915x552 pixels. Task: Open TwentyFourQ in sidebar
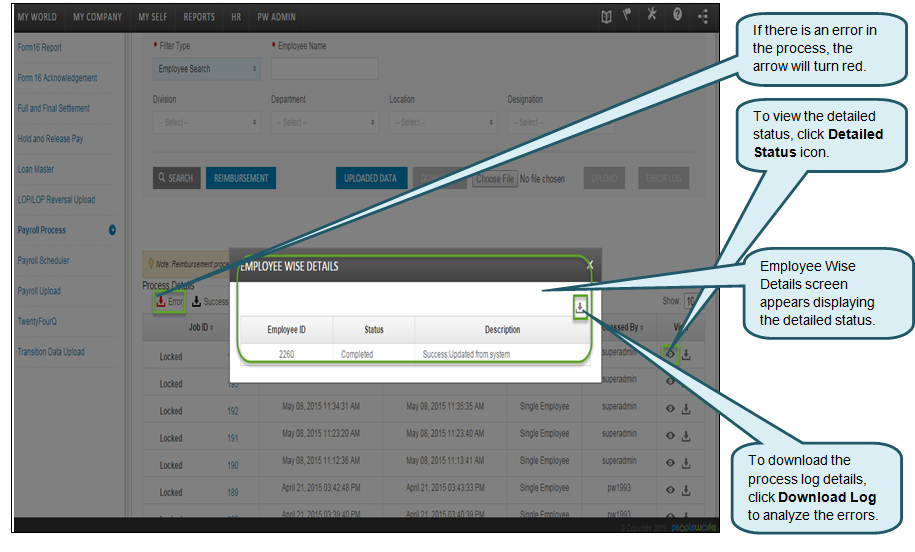click(37, 321)
